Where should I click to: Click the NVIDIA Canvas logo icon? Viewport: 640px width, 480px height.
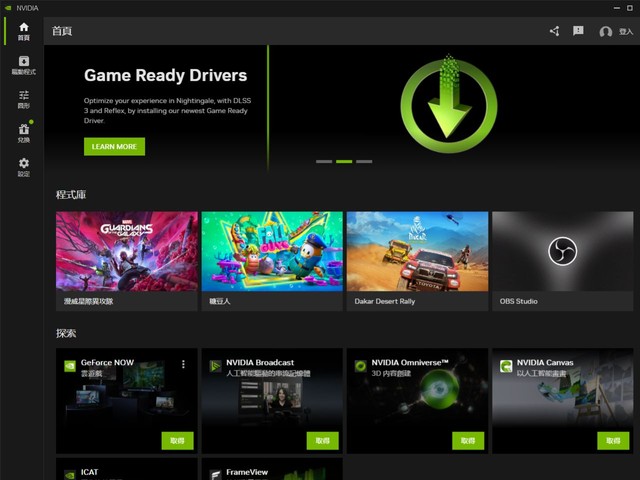click(506, 366)
